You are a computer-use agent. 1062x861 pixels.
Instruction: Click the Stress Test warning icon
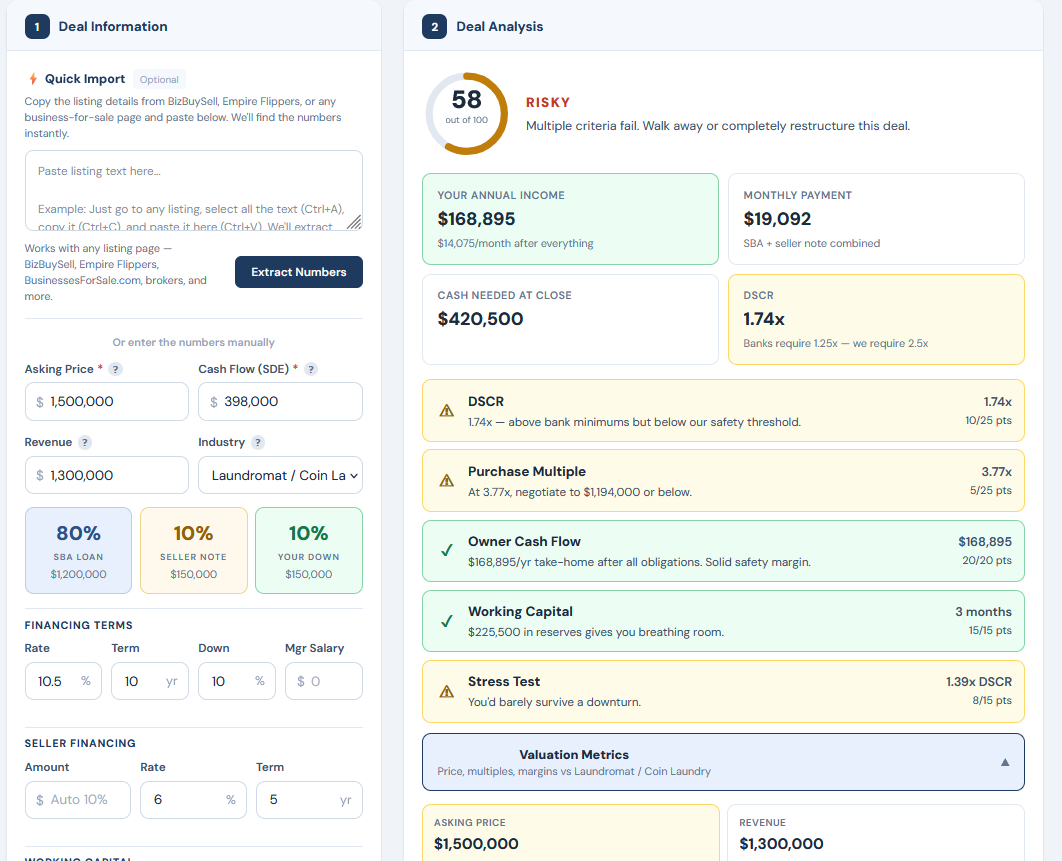(446, 688)
